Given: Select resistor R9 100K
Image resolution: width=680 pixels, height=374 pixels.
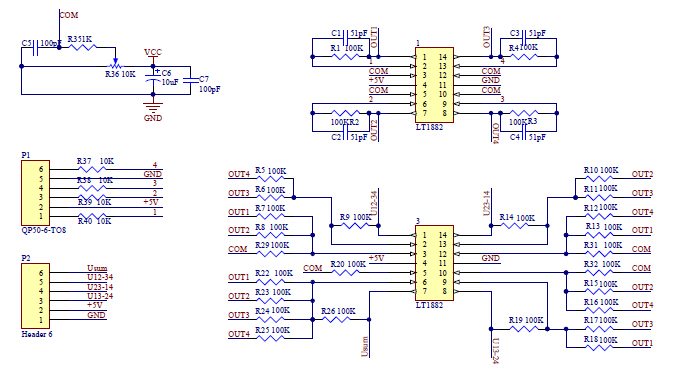Looking at the screenshot, I should (x=354, y=225).
